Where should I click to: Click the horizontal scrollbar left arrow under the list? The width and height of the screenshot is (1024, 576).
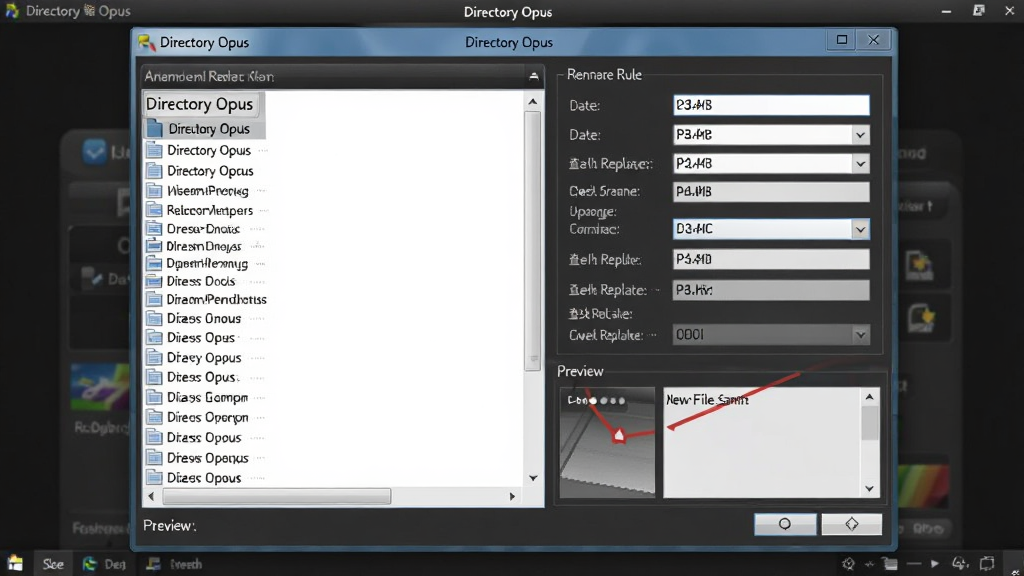pyautogui.click(x=152, y=496)
